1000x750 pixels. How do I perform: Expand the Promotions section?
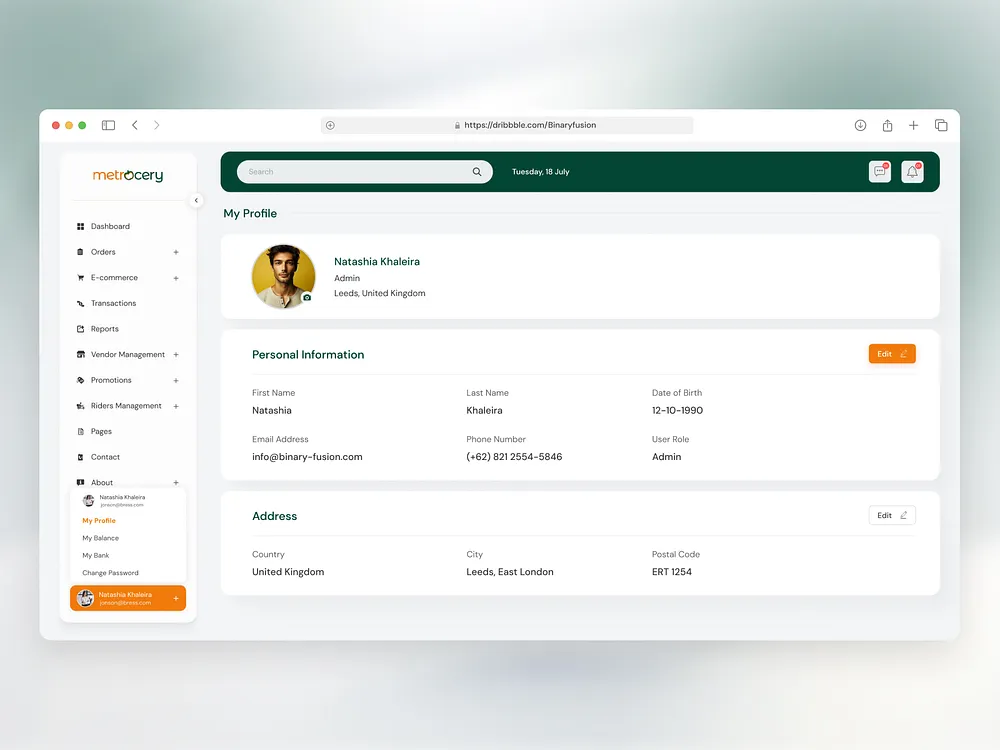[x=176, y=380]
